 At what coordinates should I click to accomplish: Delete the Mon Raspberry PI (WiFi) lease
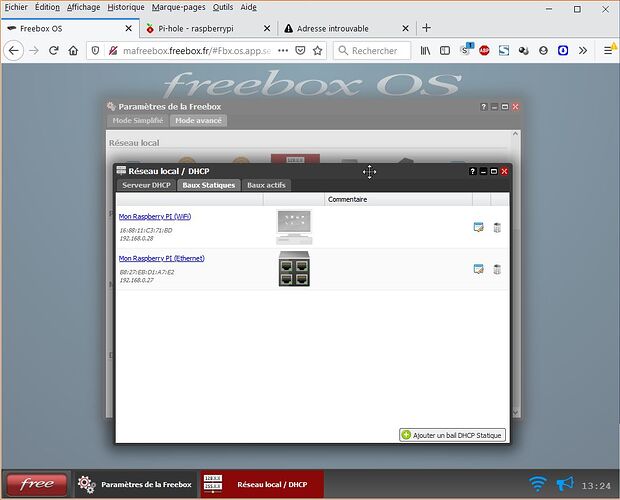click(x=497, y=227)
